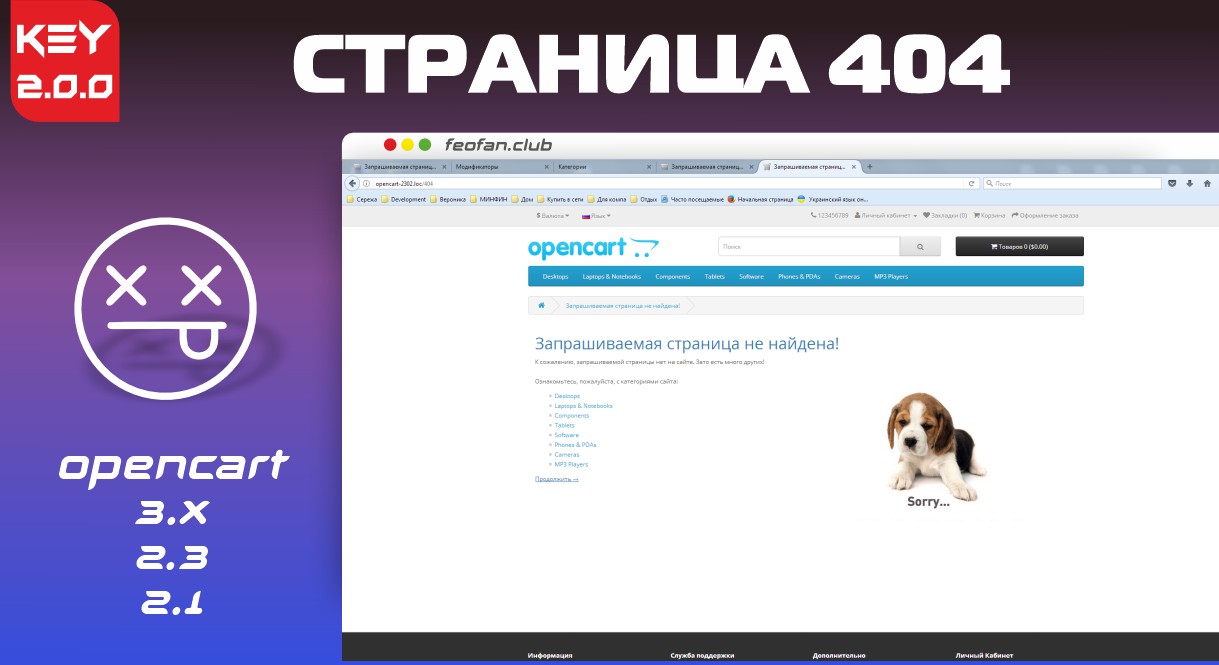Go back with the browser back arrow
1219x665 pixels.
pos(352,184)
